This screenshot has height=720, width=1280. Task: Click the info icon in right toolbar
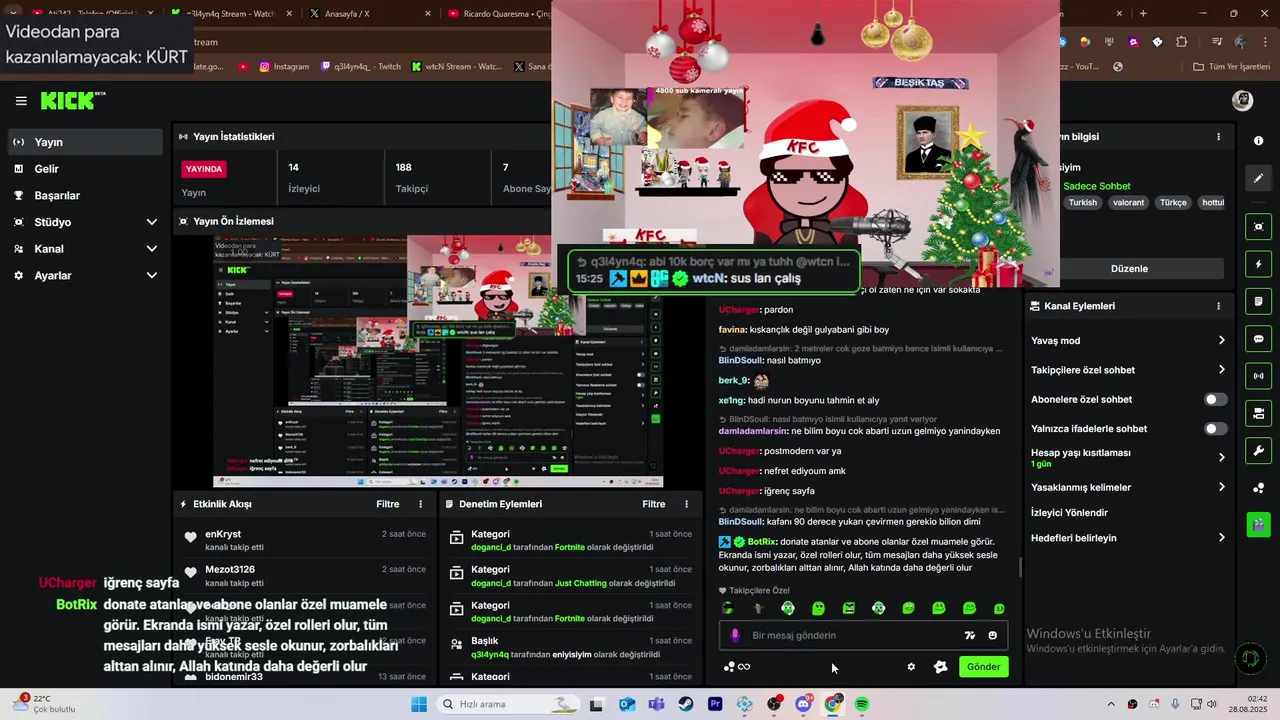(x=1258, y=141)
